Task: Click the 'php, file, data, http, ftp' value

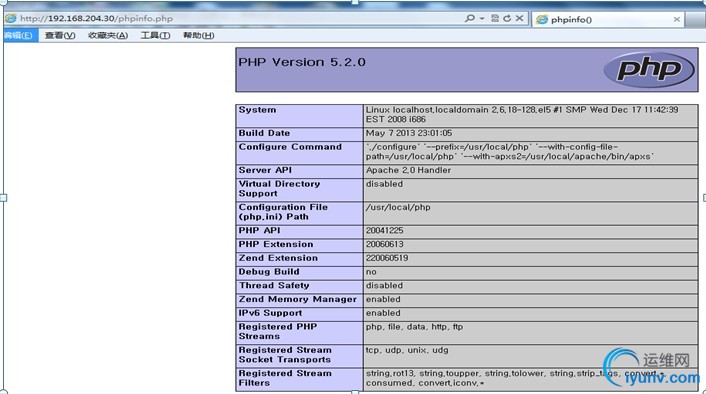Action: pyautogui.click(x=414, y=327)
